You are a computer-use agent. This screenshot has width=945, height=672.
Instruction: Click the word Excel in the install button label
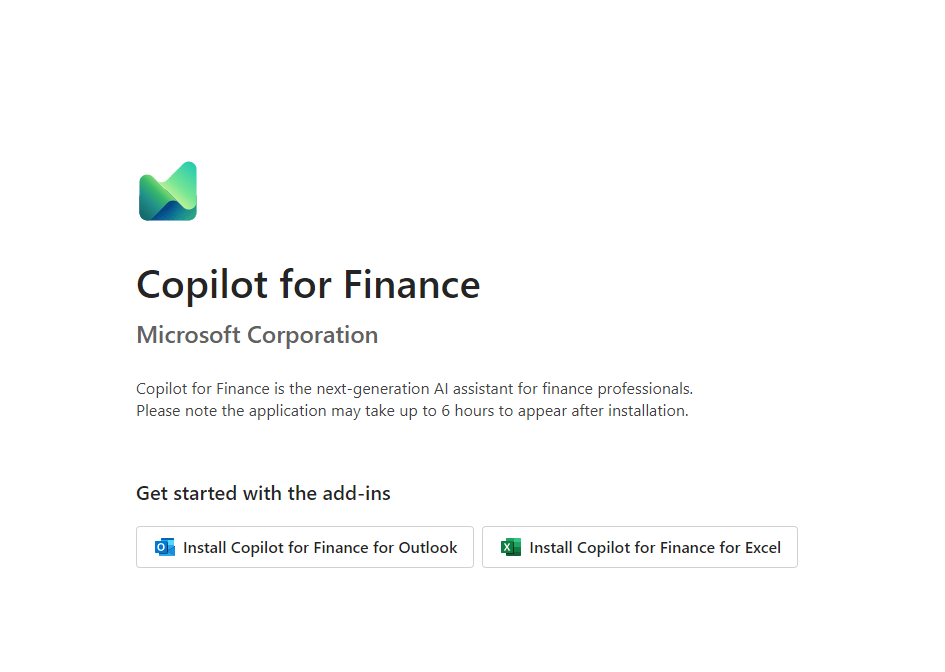[763, 547]
